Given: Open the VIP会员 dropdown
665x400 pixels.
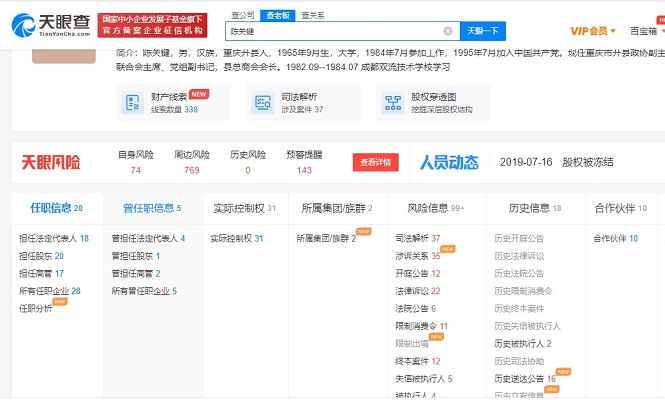Looking at the screenshot, I should 594,31.
